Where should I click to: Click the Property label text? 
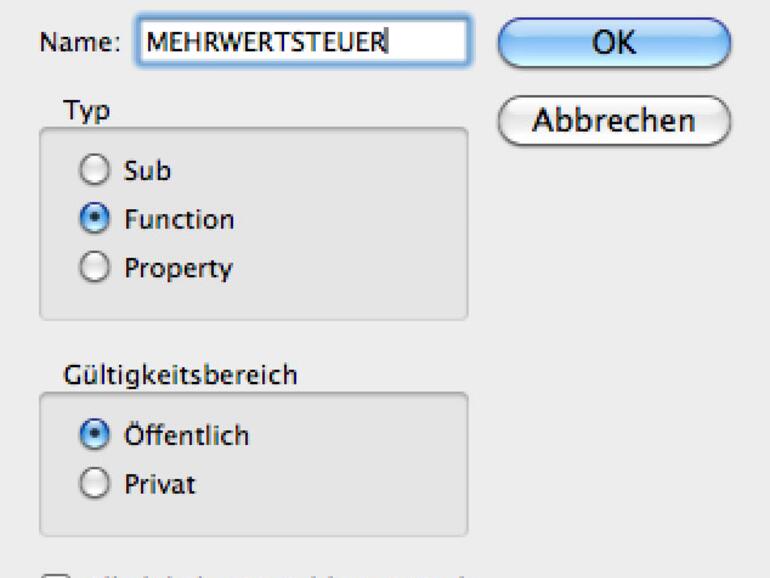click(x=178, y=268)
